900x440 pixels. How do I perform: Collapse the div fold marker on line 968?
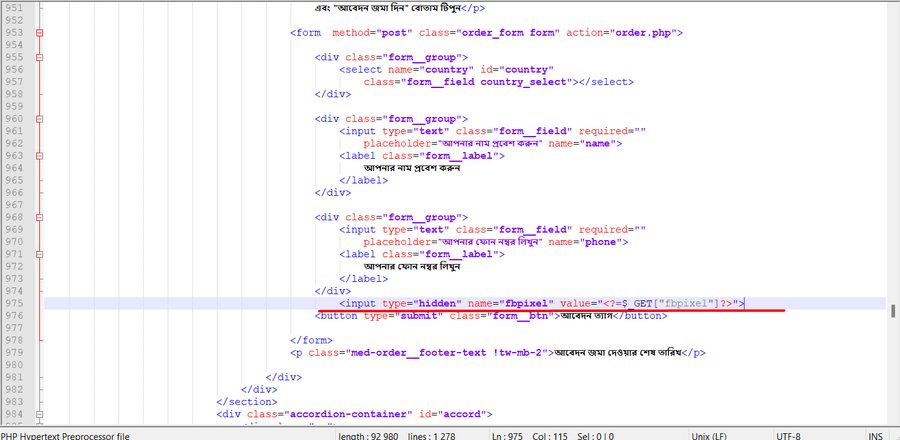[39, 216]
